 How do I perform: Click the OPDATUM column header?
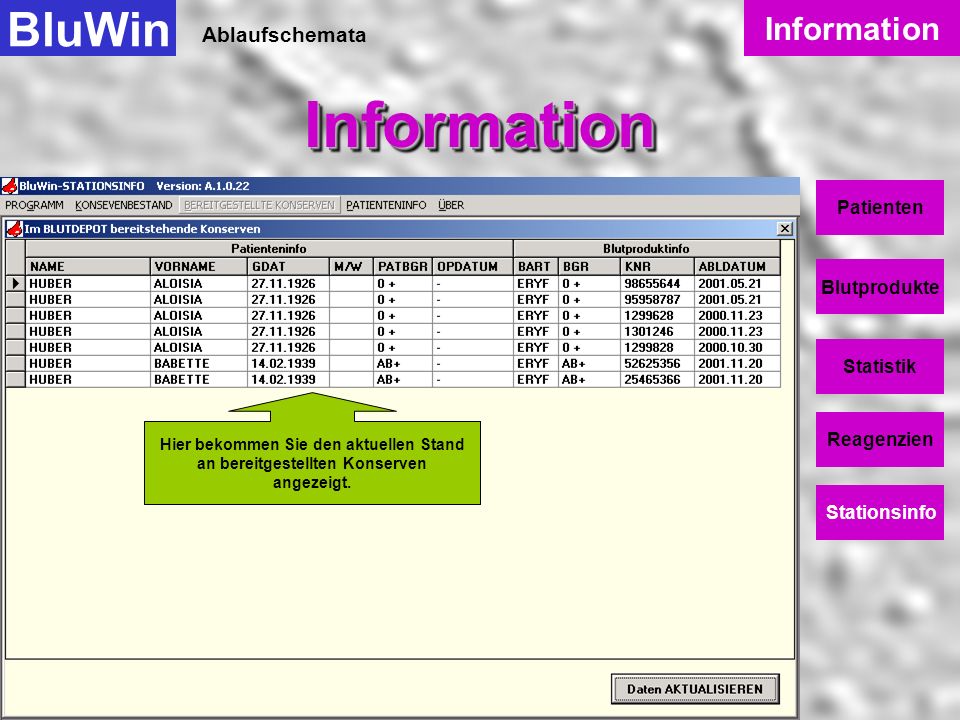(473, 266)
